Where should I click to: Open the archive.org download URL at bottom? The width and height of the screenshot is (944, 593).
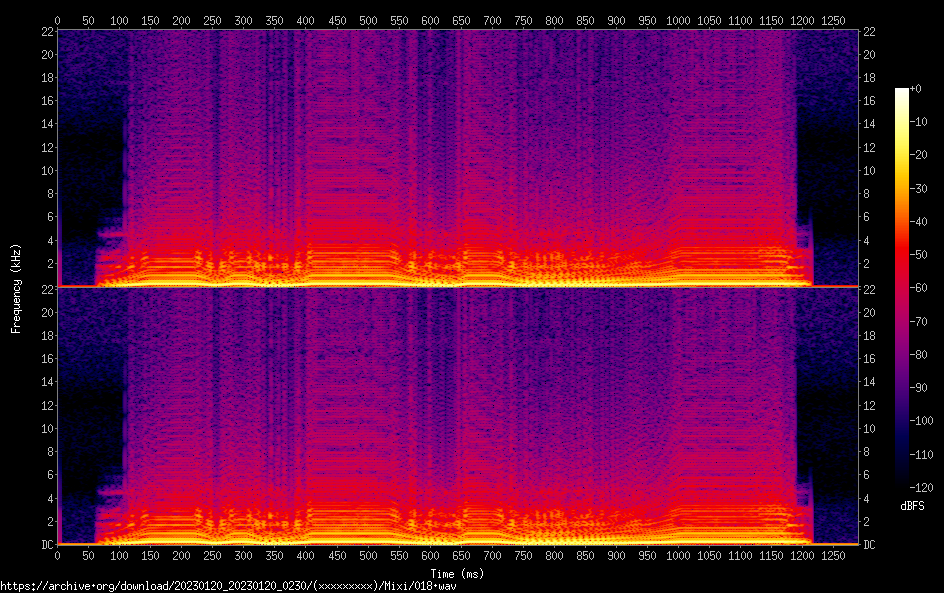click(x=262, y=585)
